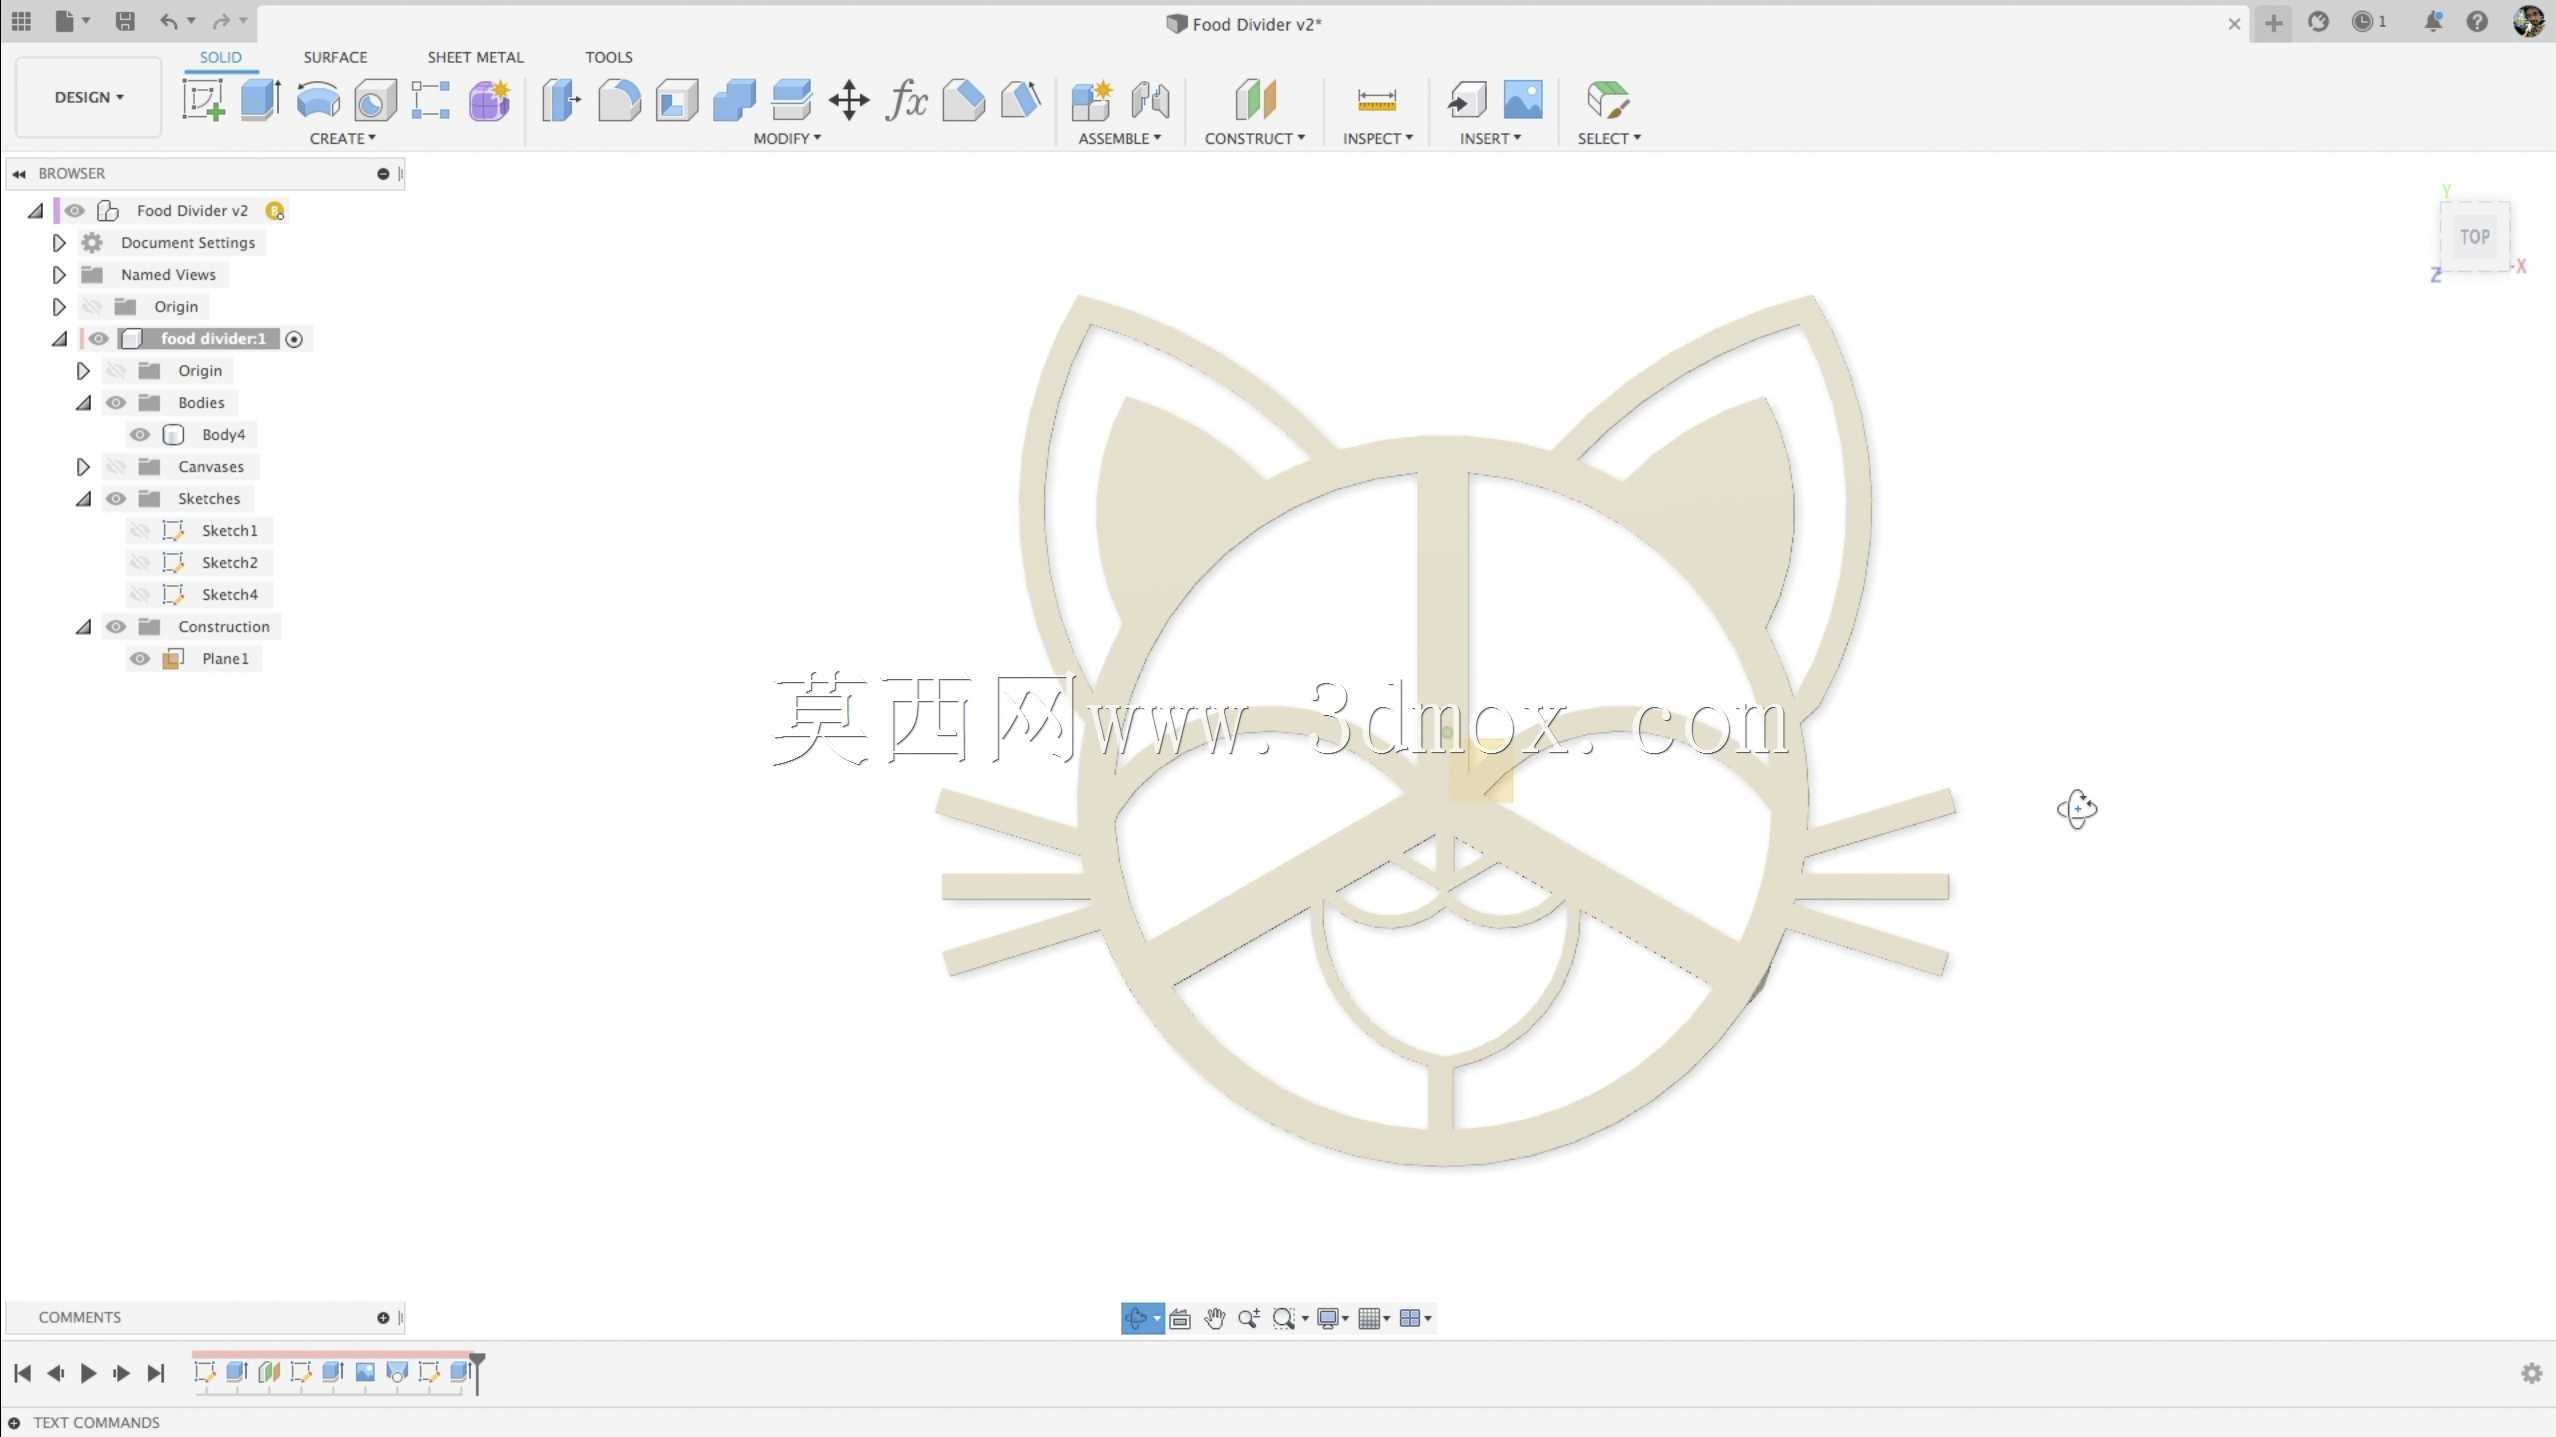The image size is (2556, 1437).
Task: Open the CONSTRUCT dropdown menu
Action: click(1255, 138)
